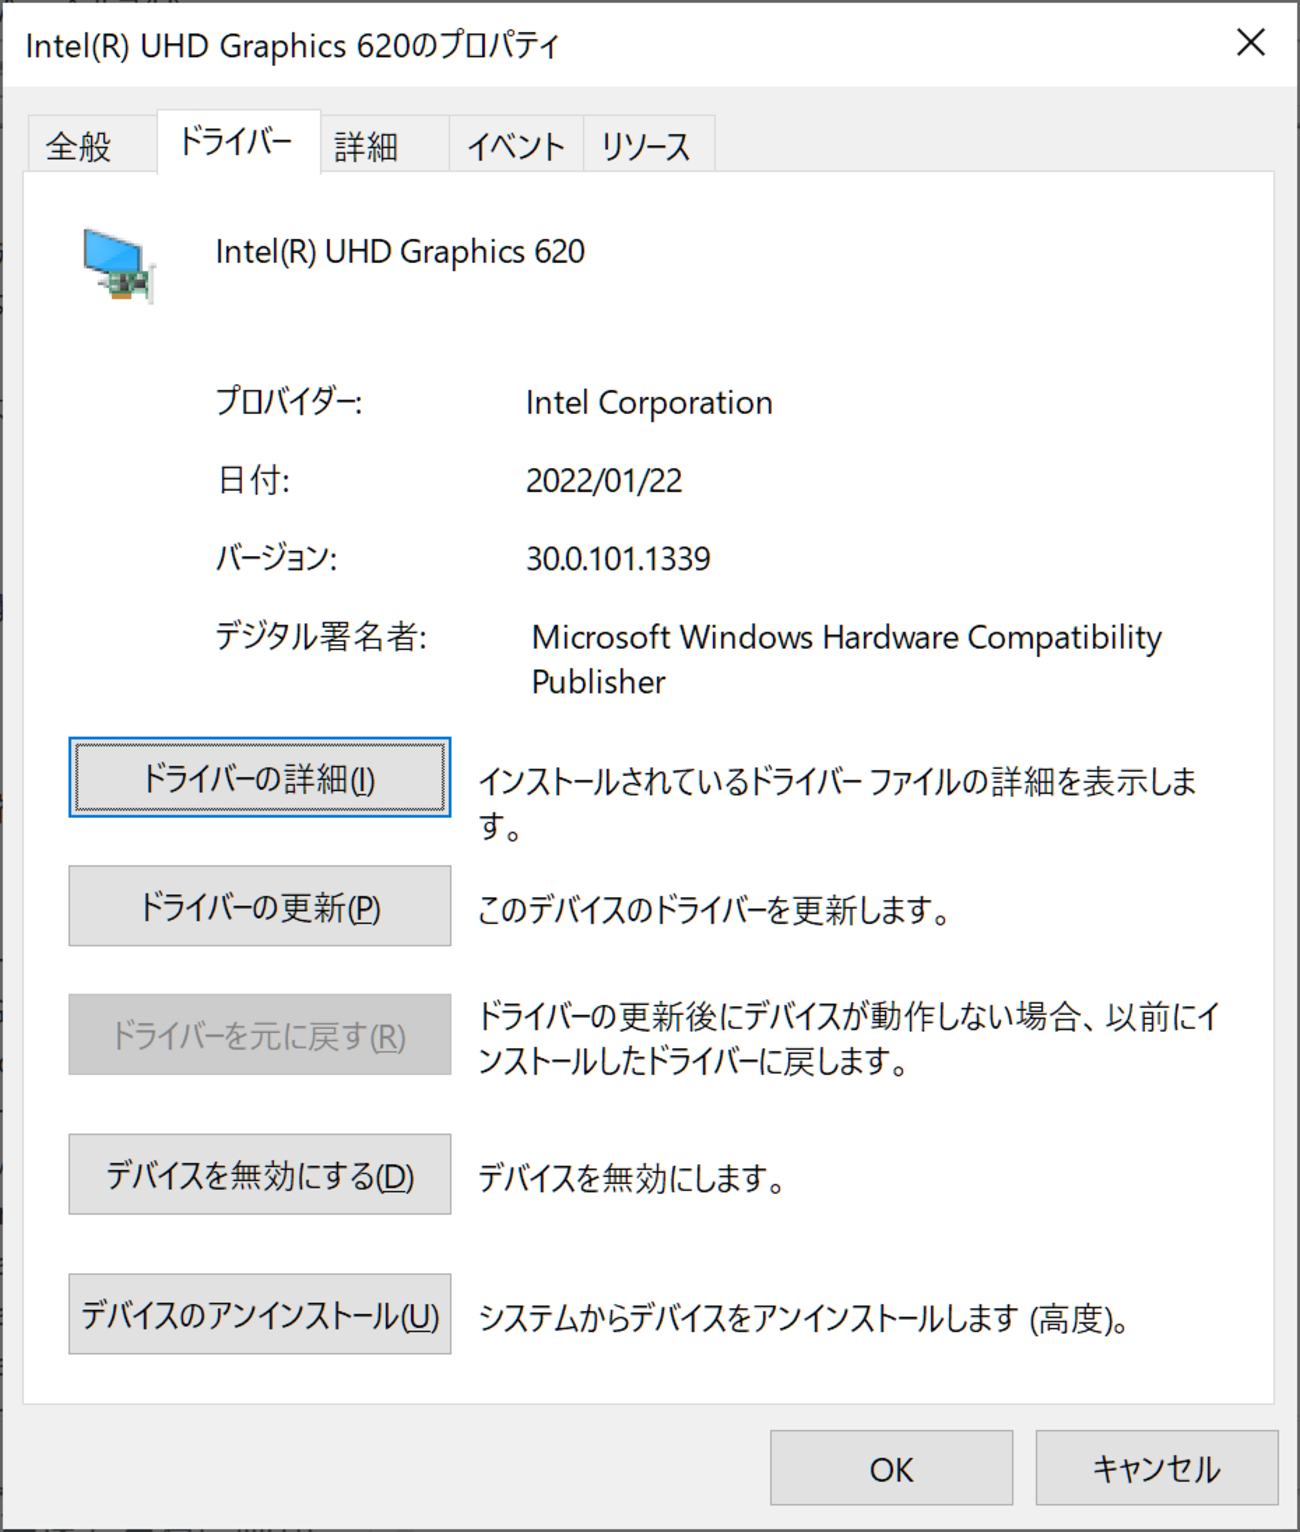Click the display adapter device icon
Viewport: 1300px width, 1532px height.
click(x=118, y=264)
